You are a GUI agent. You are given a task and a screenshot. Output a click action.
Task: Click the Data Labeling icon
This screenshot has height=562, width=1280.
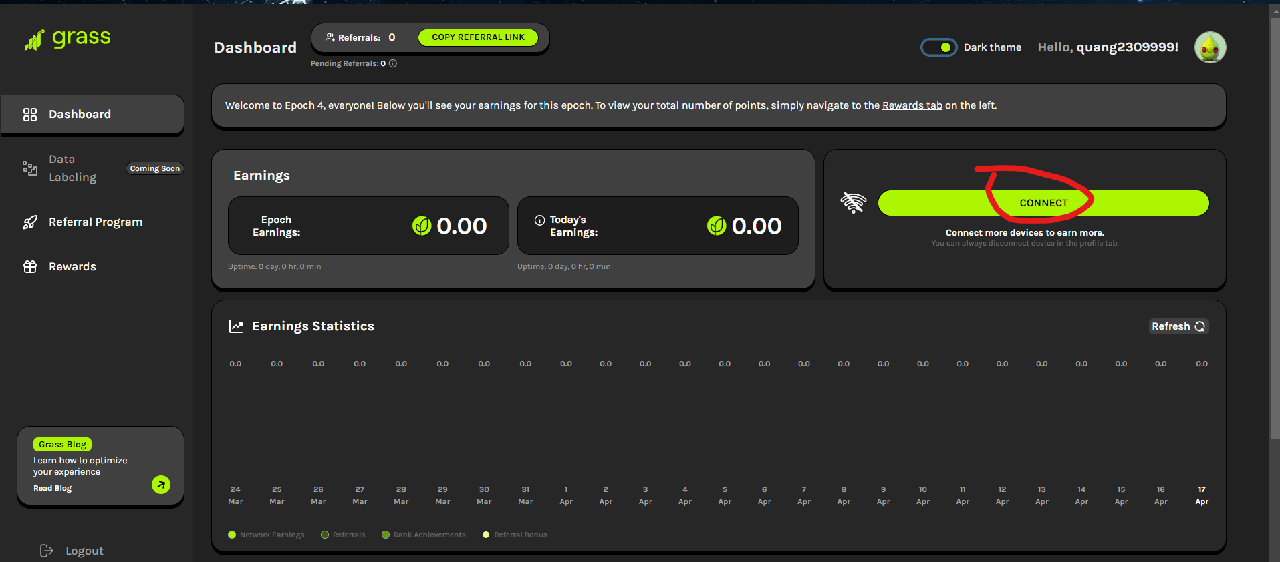(30, 168)
